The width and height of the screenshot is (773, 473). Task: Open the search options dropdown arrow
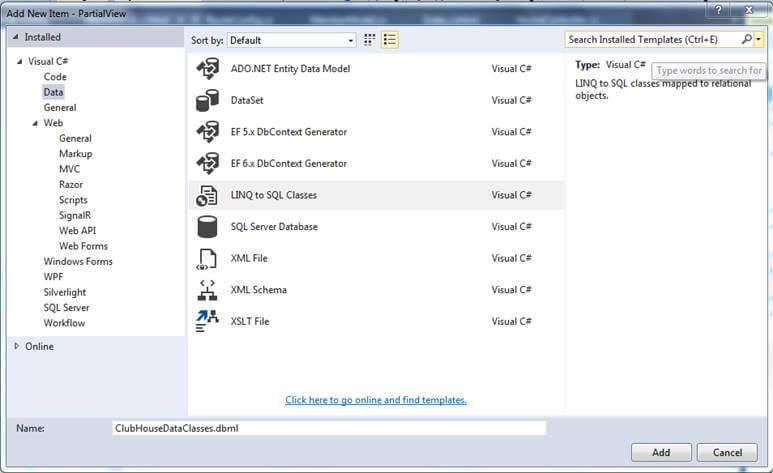759,39
